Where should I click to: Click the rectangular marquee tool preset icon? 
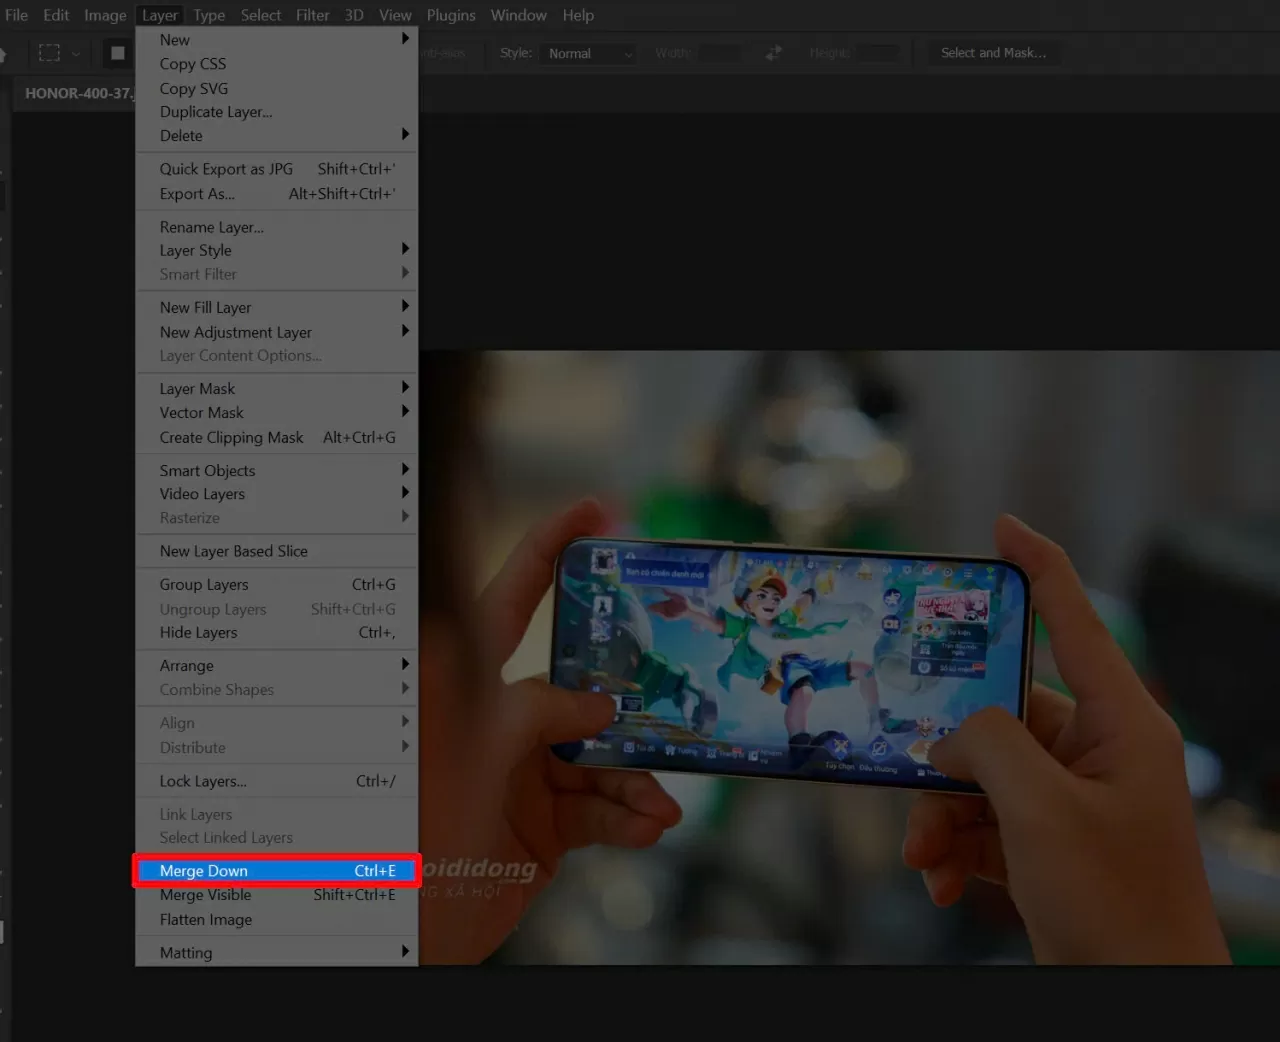click(x=49, y=53)
